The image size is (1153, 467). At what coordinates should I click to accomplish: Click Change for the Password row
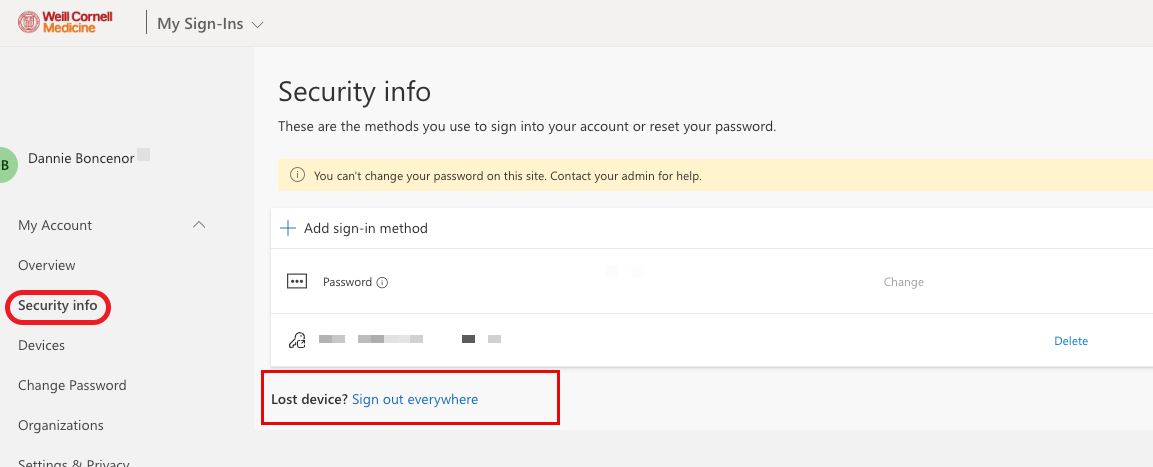click(x=903, y=282)
